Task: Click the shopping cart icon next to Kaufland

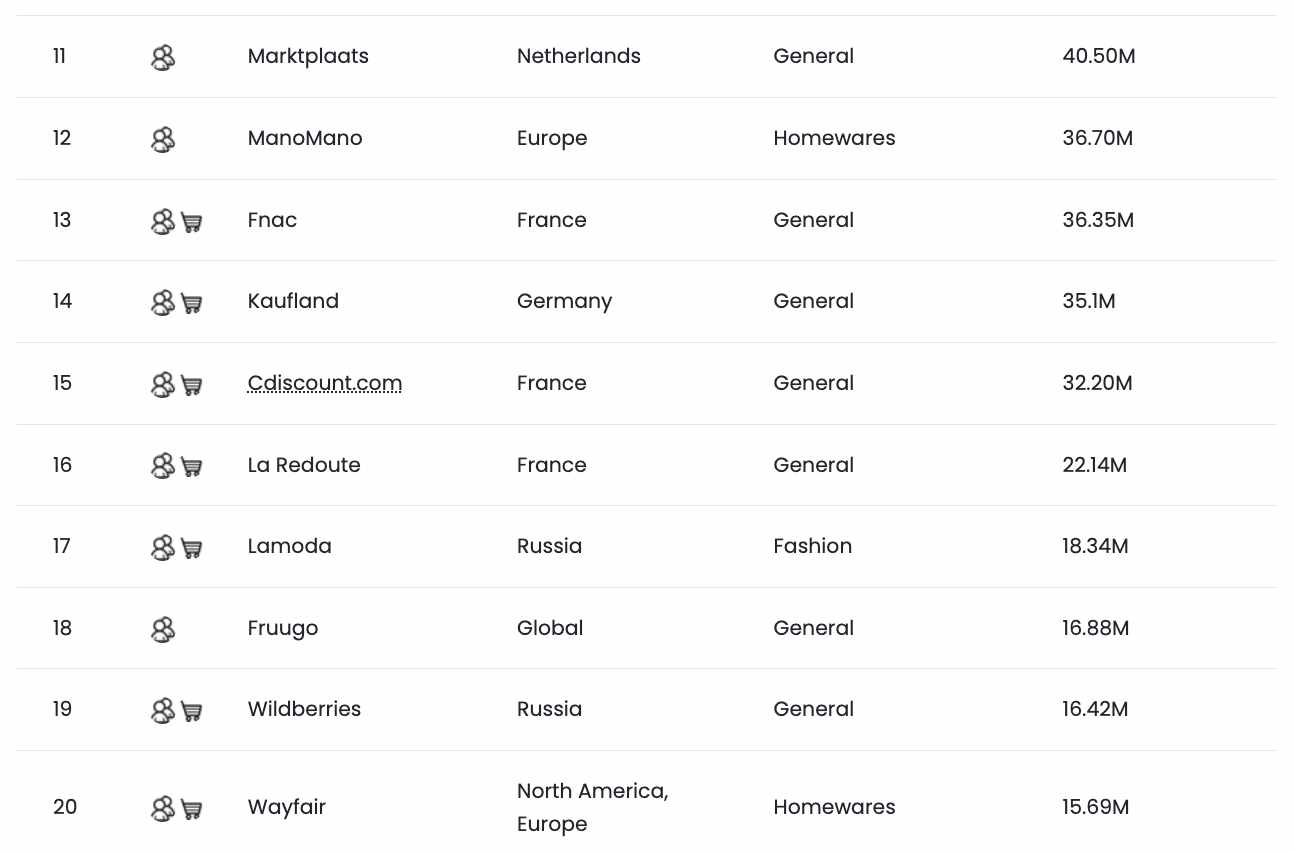Action: click(x=192, y=303)
